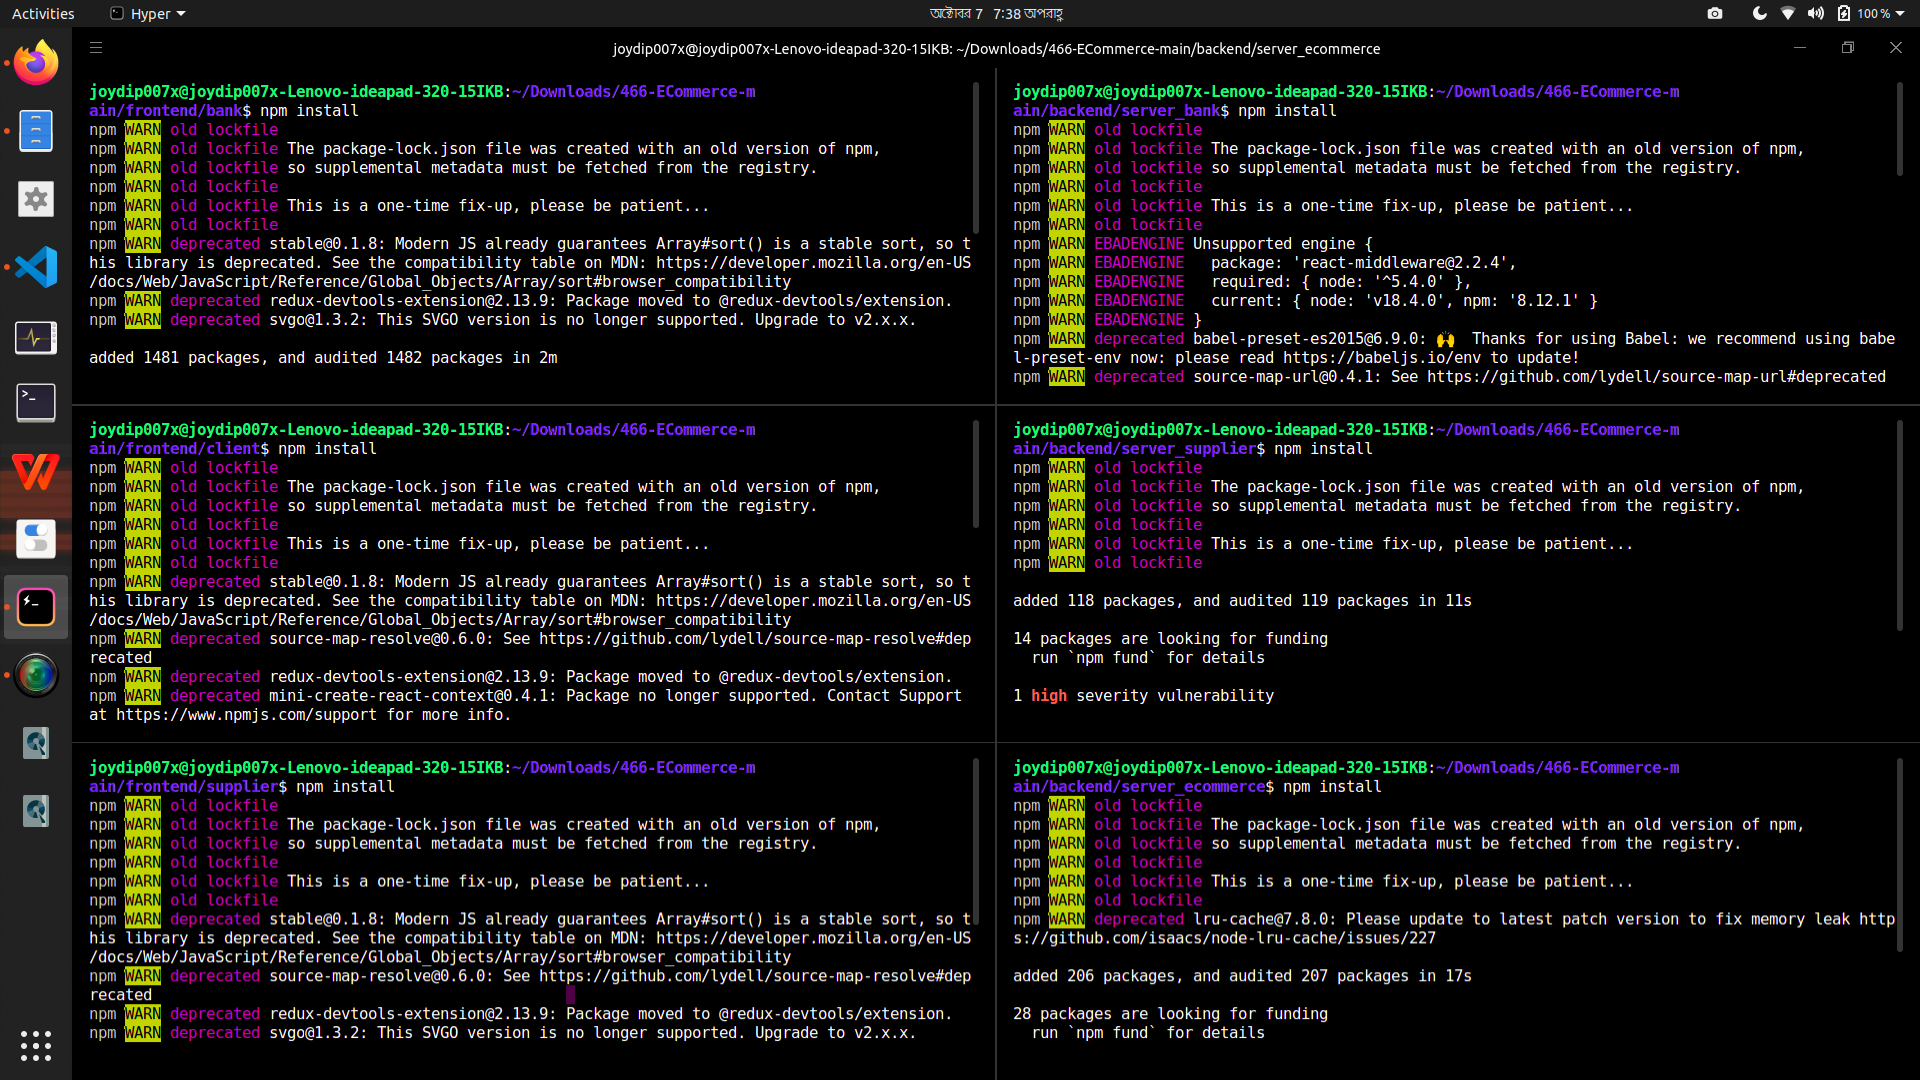Click the 'ain/frontend/client$ npm install' prompt

click(233, 449)
